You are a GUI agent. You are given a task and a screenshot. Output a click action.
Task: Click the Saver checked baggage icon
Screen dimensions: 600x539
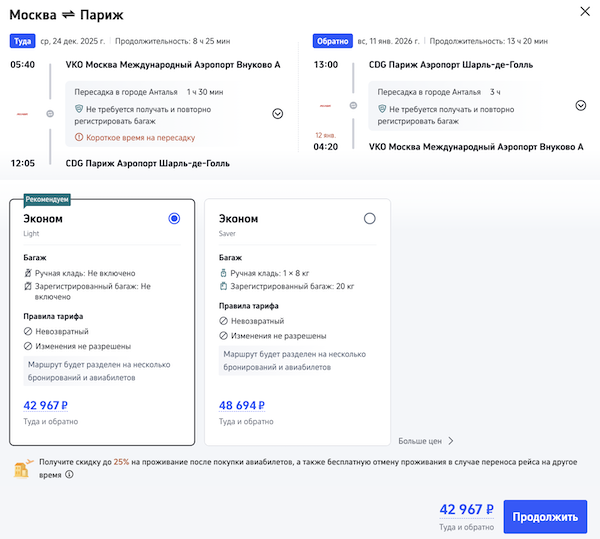click(x=223, y=287)
